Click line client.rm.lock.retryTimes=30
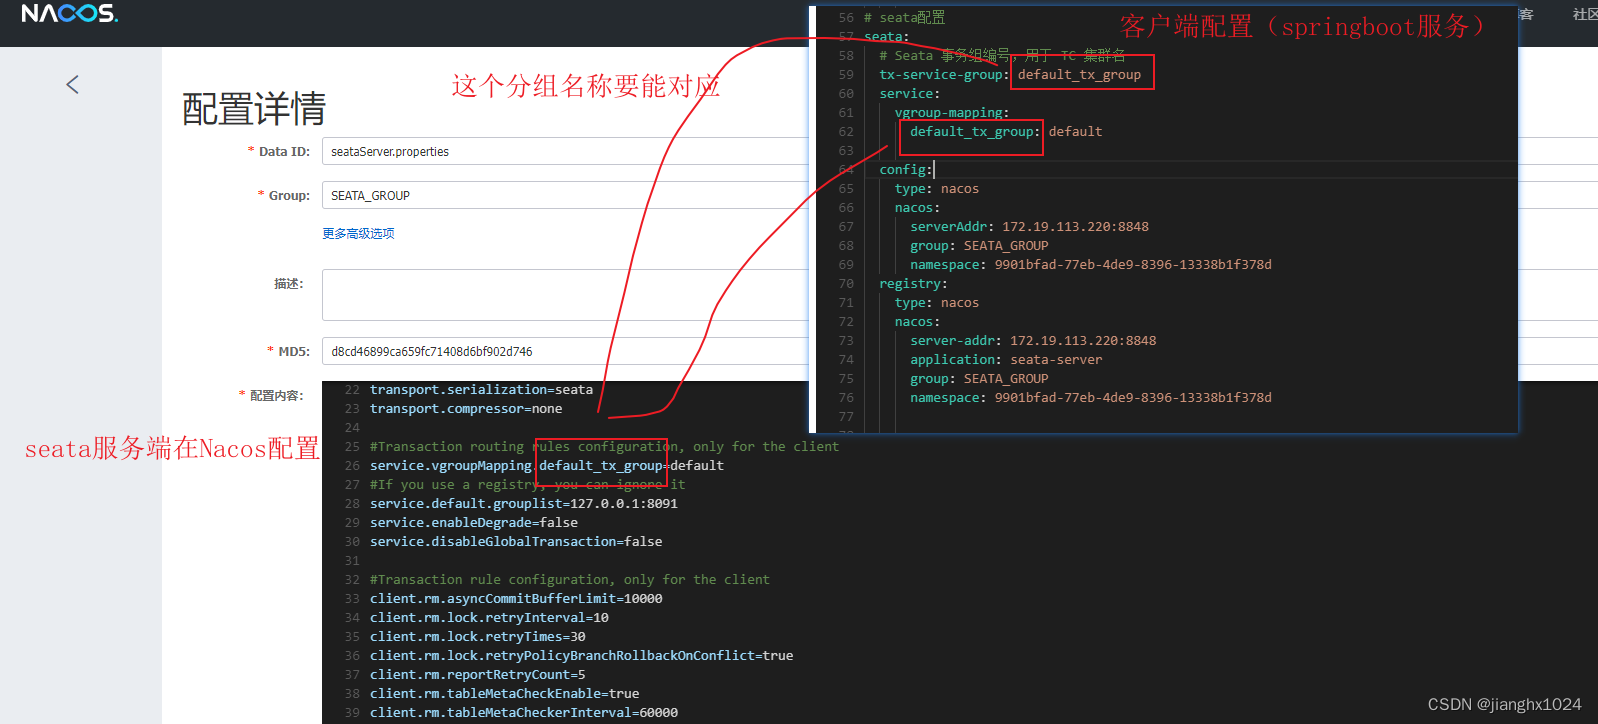 pos(478,637)
